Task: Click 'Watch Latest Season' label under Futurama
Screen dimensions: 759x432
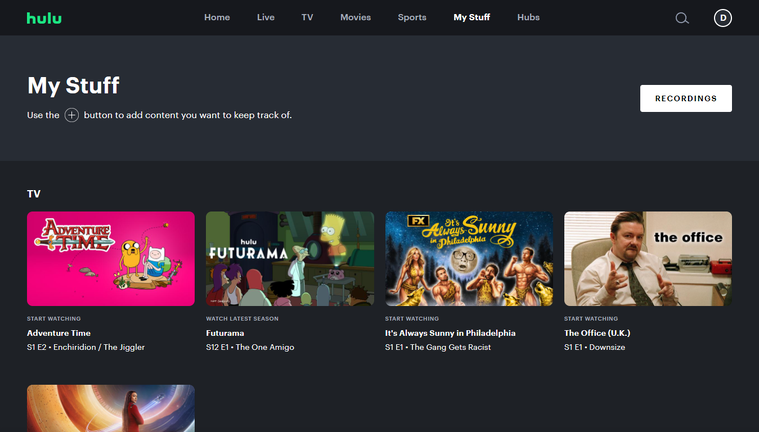Action: 242,319
